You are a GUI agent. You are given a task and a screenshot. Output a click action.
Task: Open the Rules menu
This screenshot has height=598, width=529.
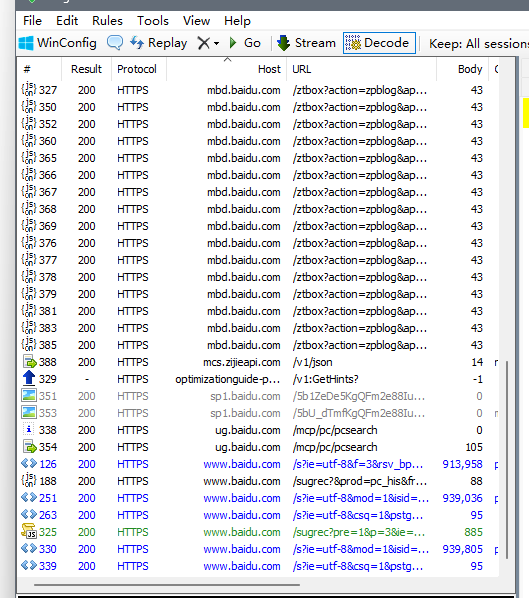click(107, 21)
